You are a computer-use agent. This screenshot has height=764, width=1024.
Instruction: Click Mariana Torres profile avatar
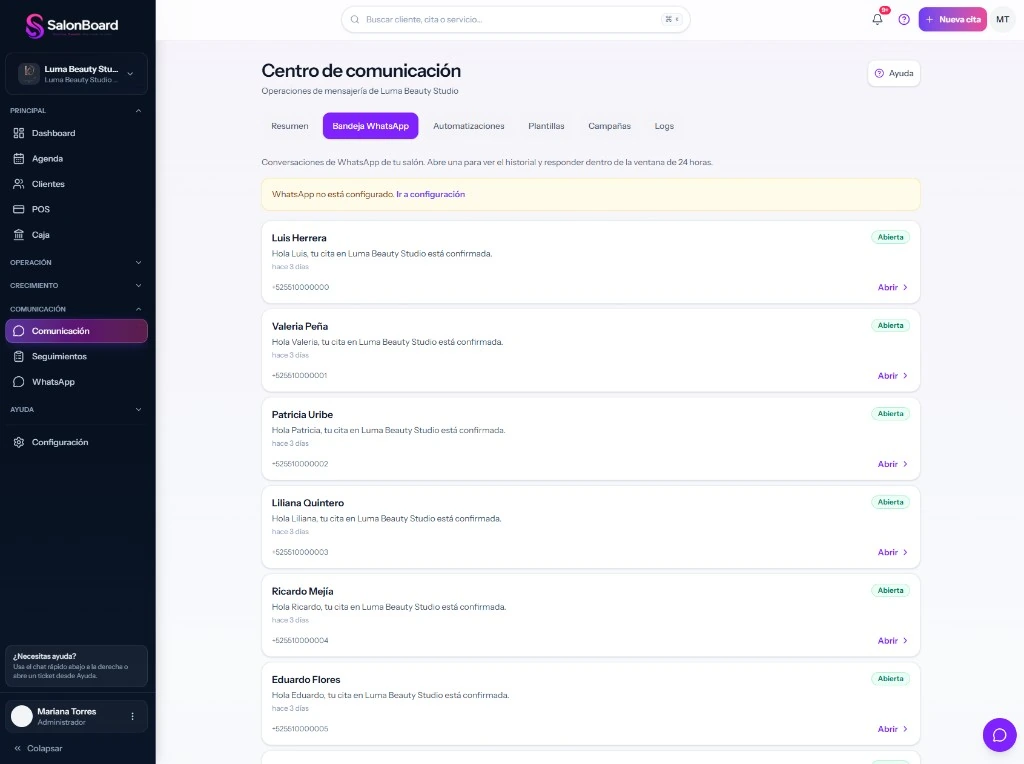tap(22, 716)
